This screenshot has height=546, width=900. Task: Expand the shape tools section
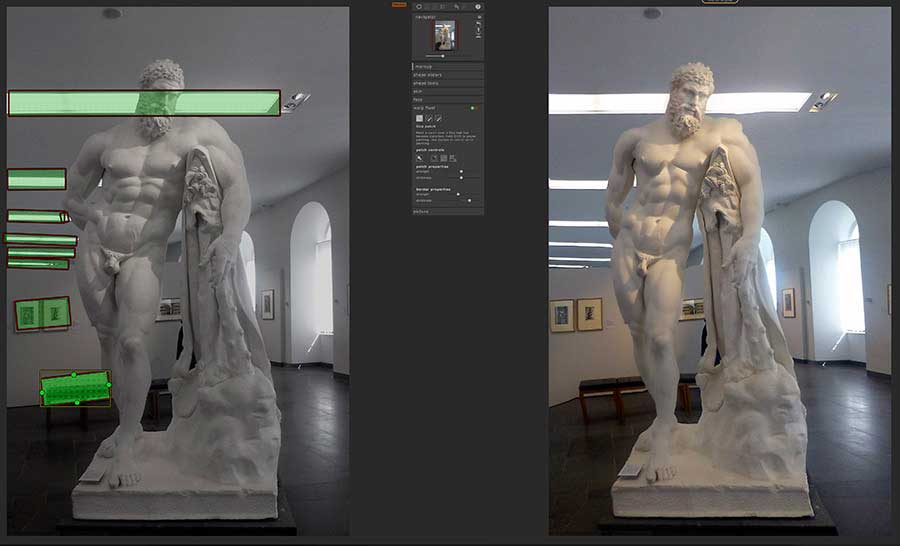(x=447, y=83)
